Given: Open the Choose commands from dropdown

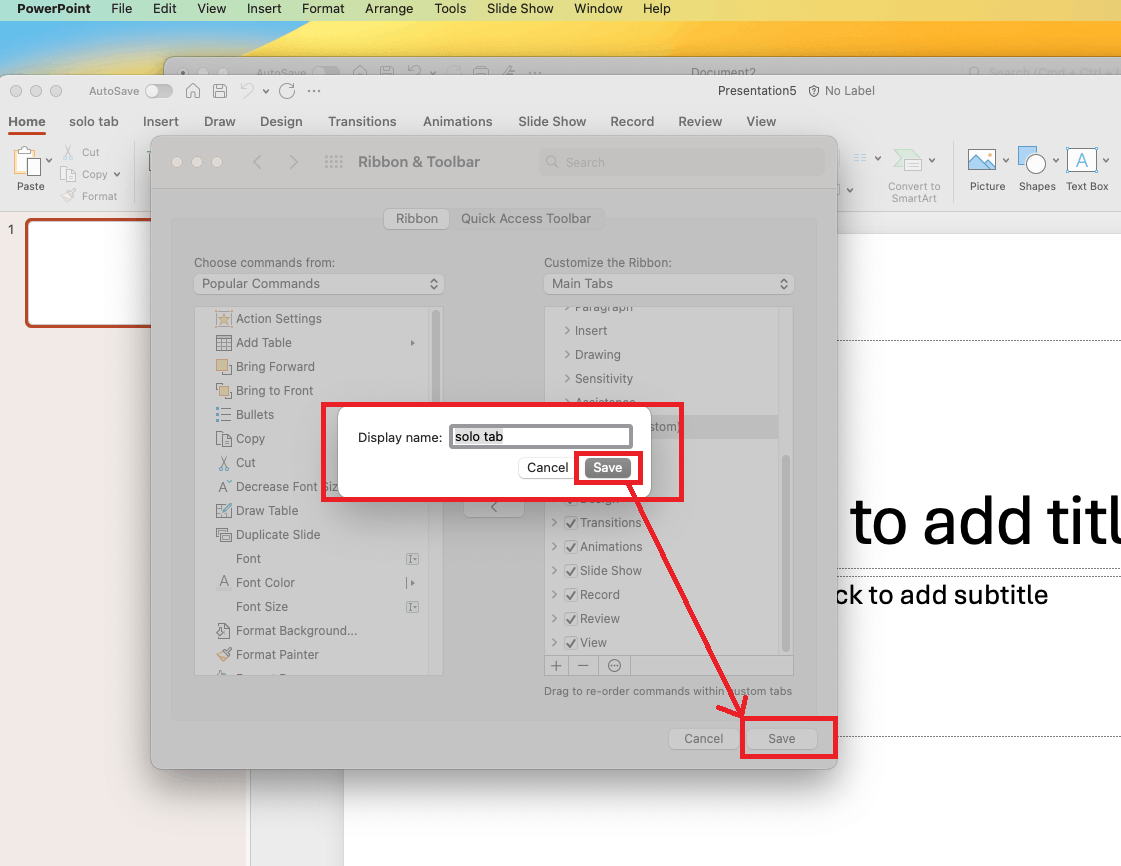Looking at the screenshot, I should coord(319,284).
